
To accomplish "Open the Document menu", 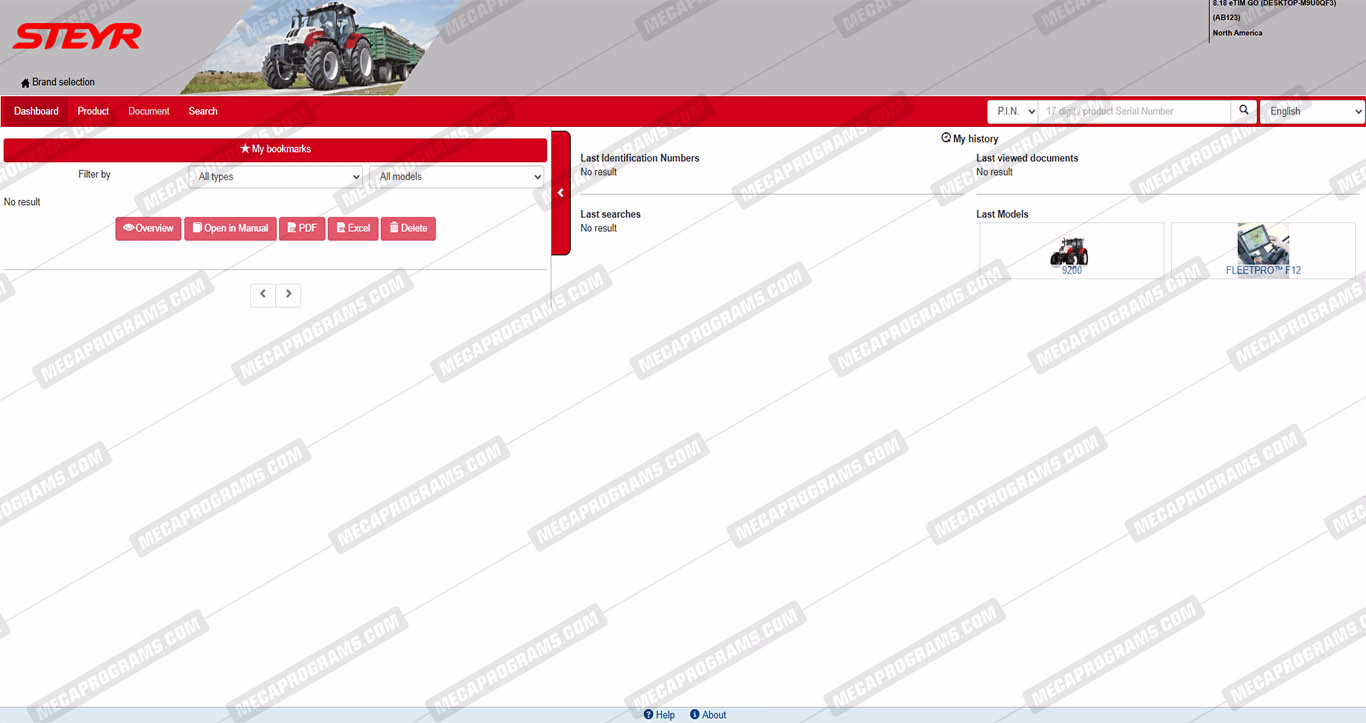I will [149, 111].
